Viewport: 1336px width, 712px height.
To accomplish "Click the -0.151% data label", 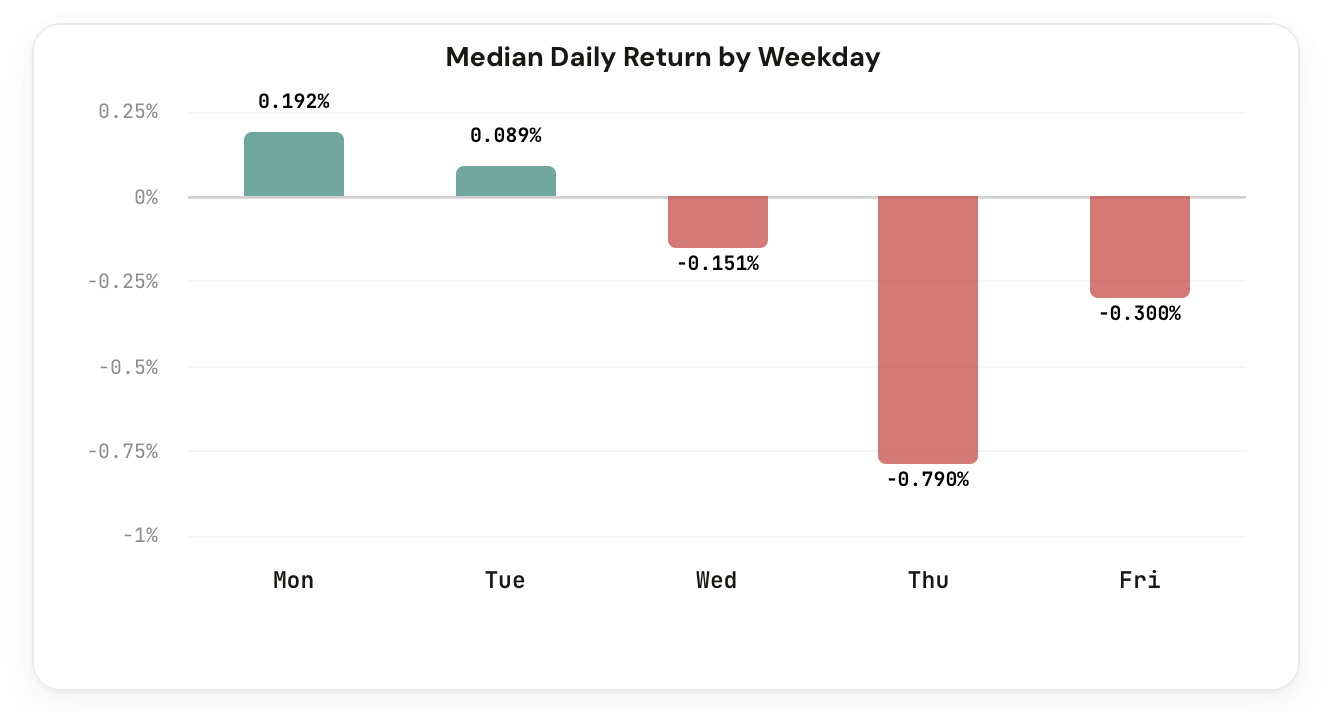I will point(718,264).
